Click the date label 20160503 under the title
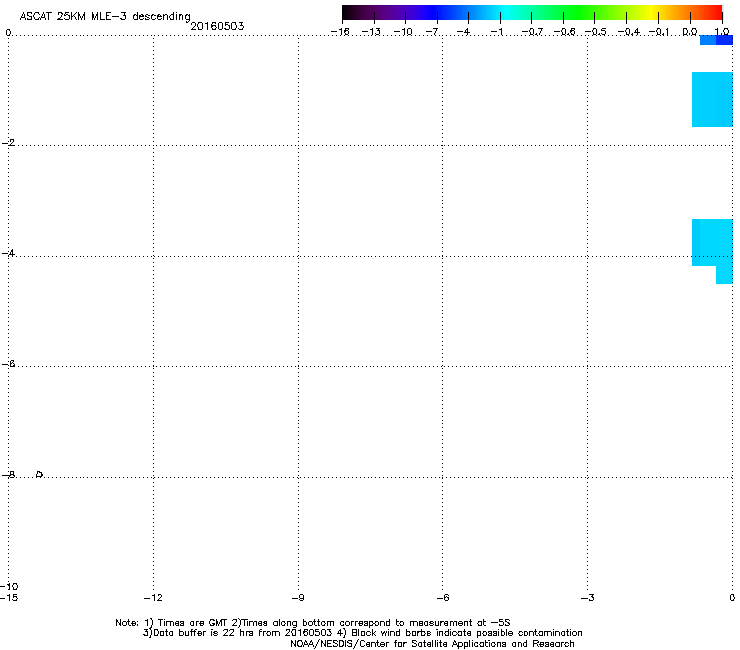Viewport: 740px width, 650px height. (x=217, y=26)
